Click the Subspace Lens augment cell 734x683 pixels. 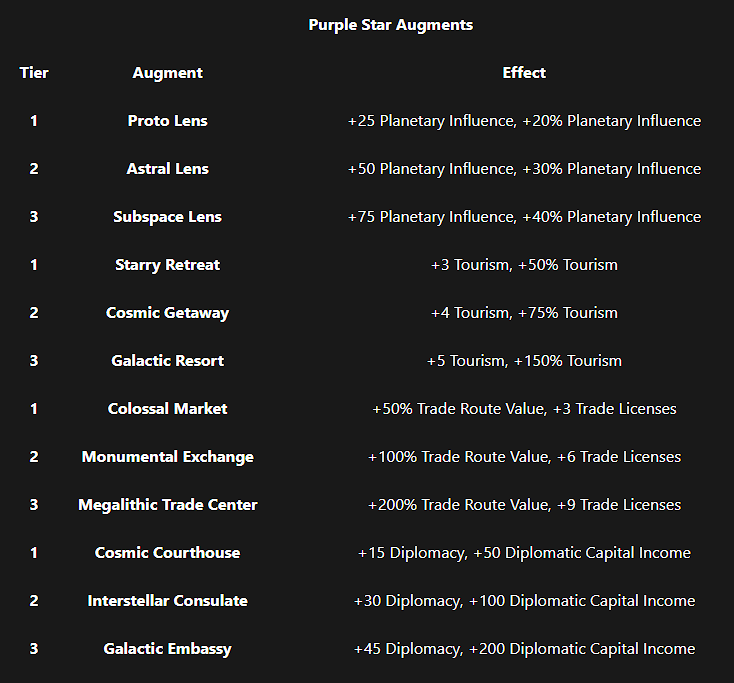[x=167, y=217]
